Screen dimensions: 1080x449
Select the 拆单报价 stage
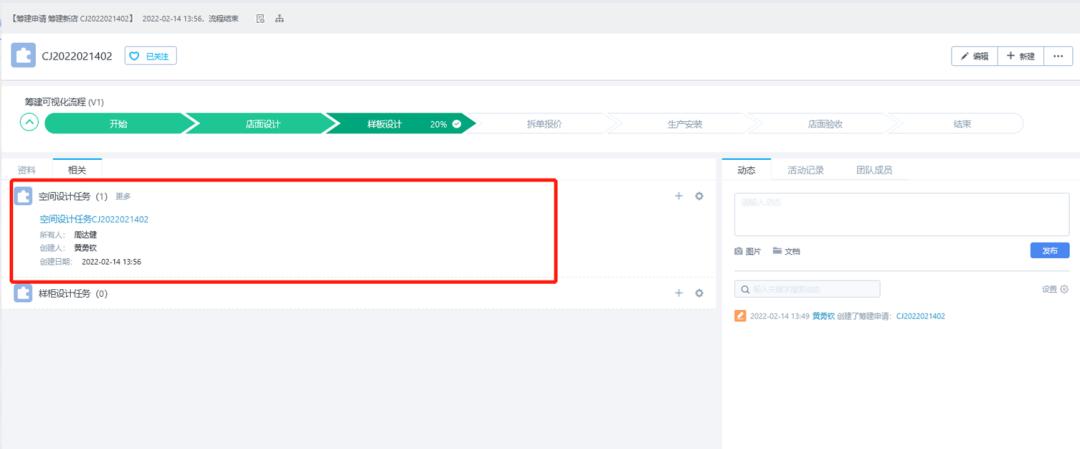click(543, 125)
